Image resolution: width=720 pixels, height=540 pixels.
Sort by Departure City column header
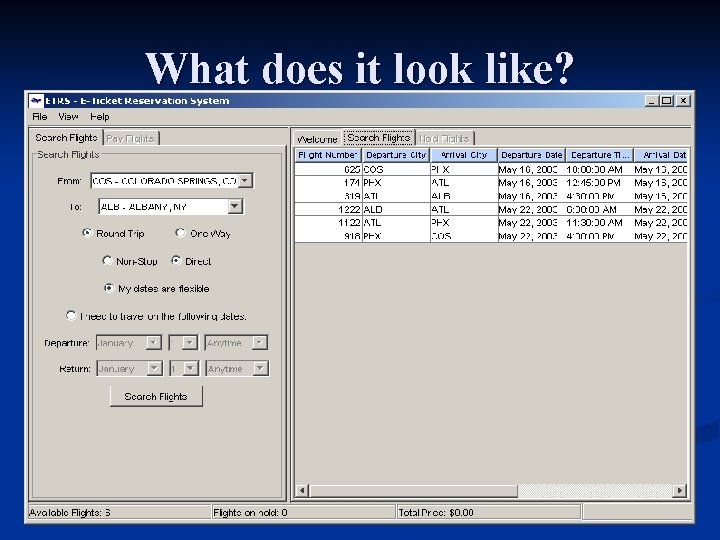396,155
